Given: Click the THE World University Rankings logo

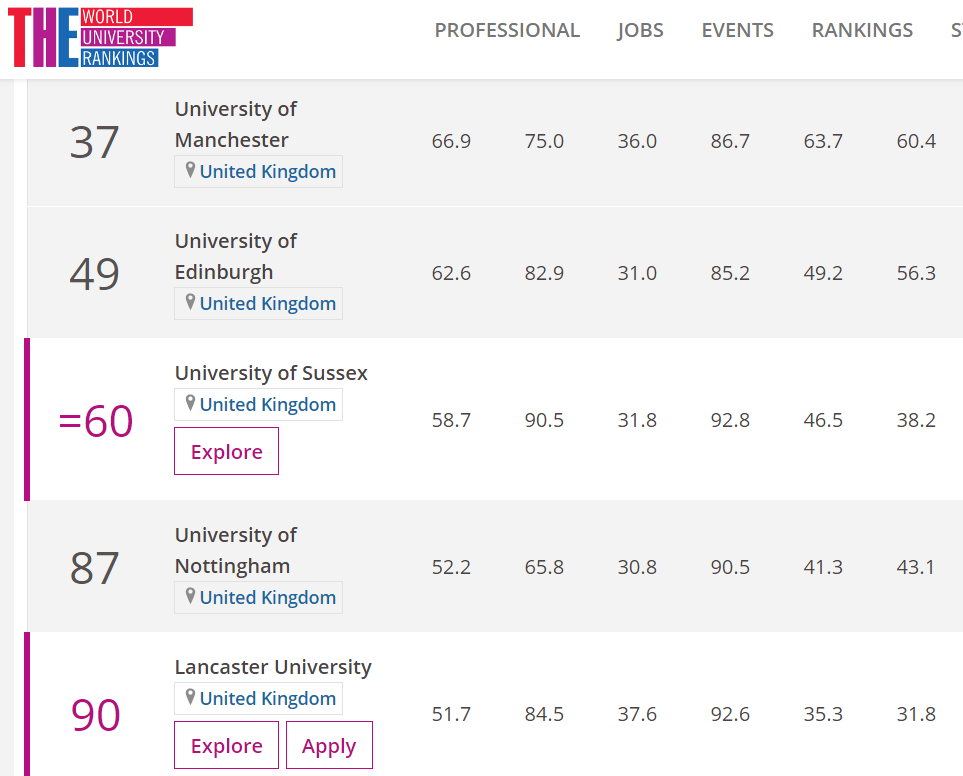Looking at the screenshot, I should pos(100,37).
